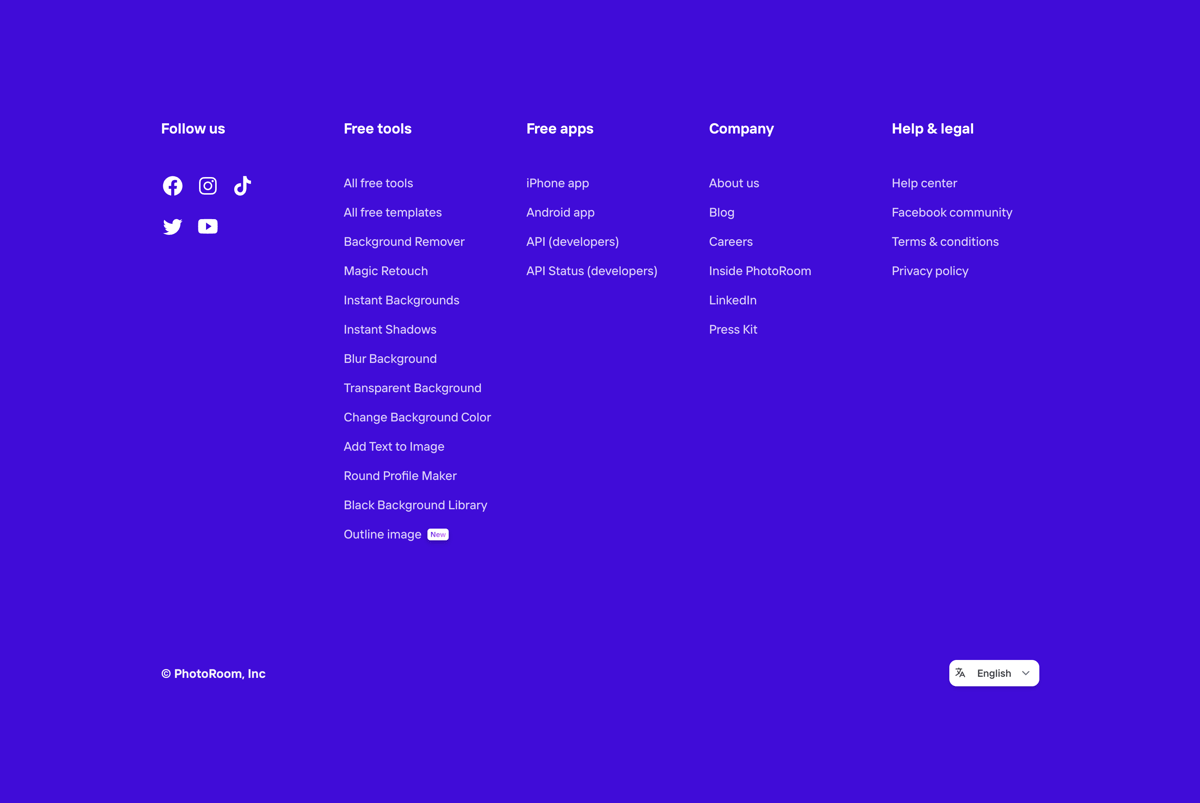This screenshot has width=1200, height=803.
Task: Open PhotoRoom's Twitter account
Action: pos(172,226)
